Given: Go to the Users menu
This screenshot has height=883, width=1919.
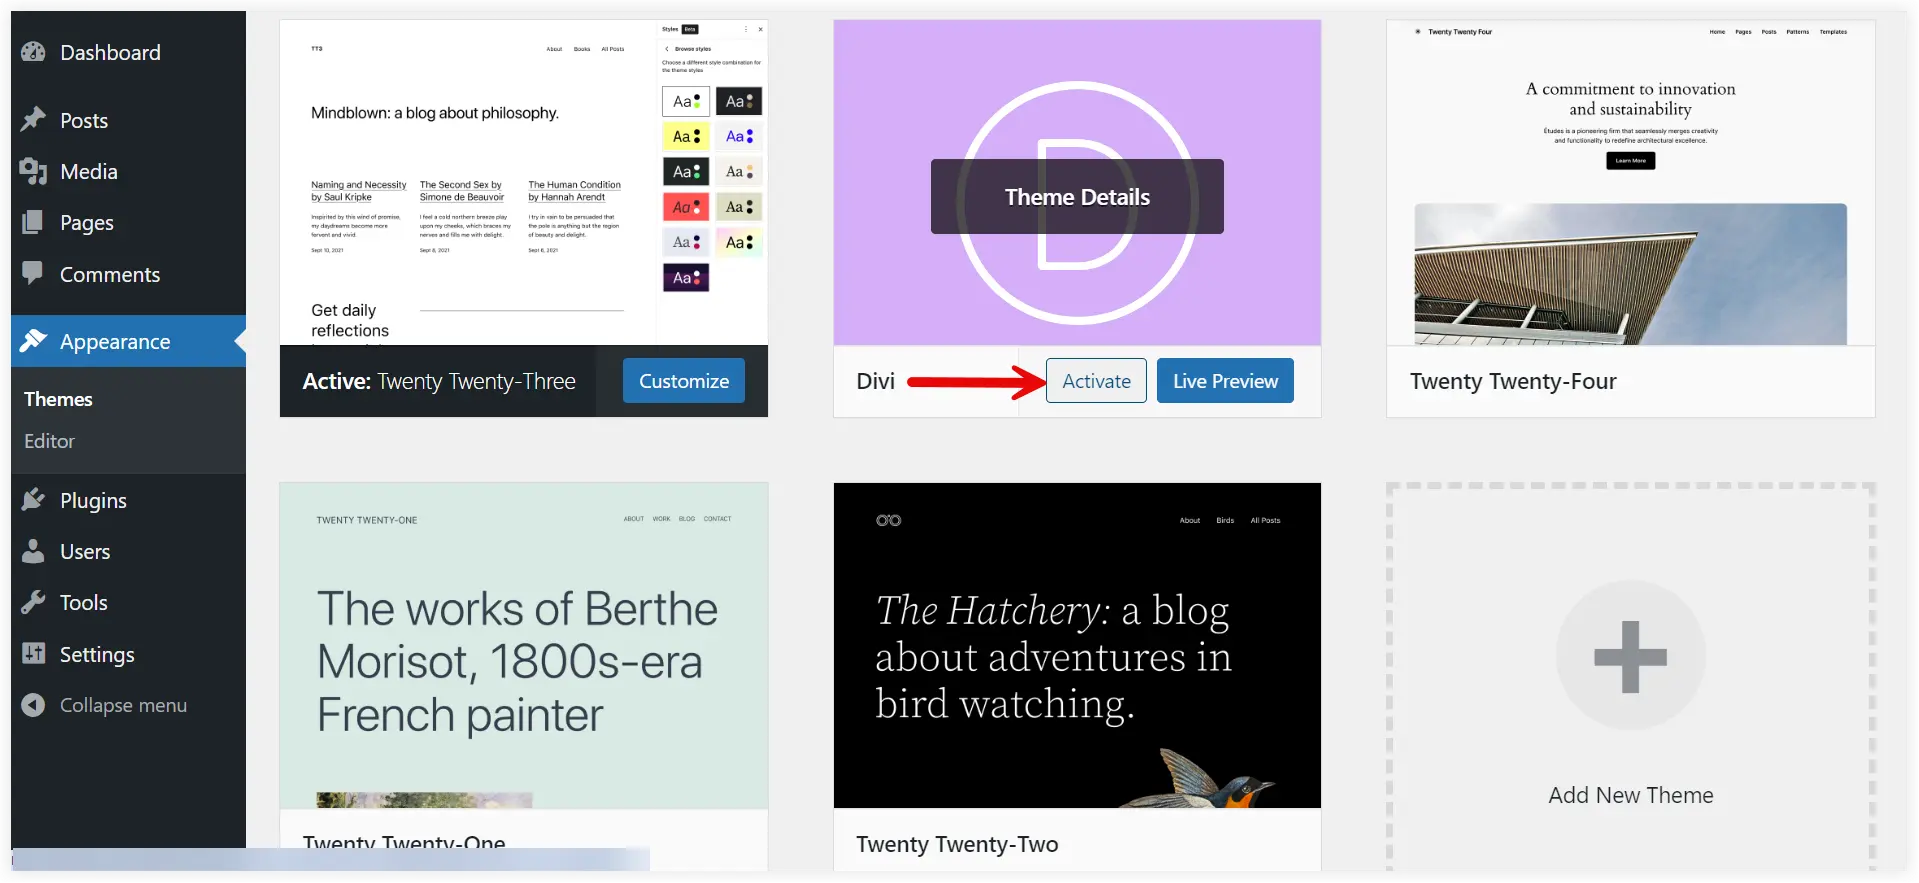Looking at the screenshot, I should [x=128, y=551].
